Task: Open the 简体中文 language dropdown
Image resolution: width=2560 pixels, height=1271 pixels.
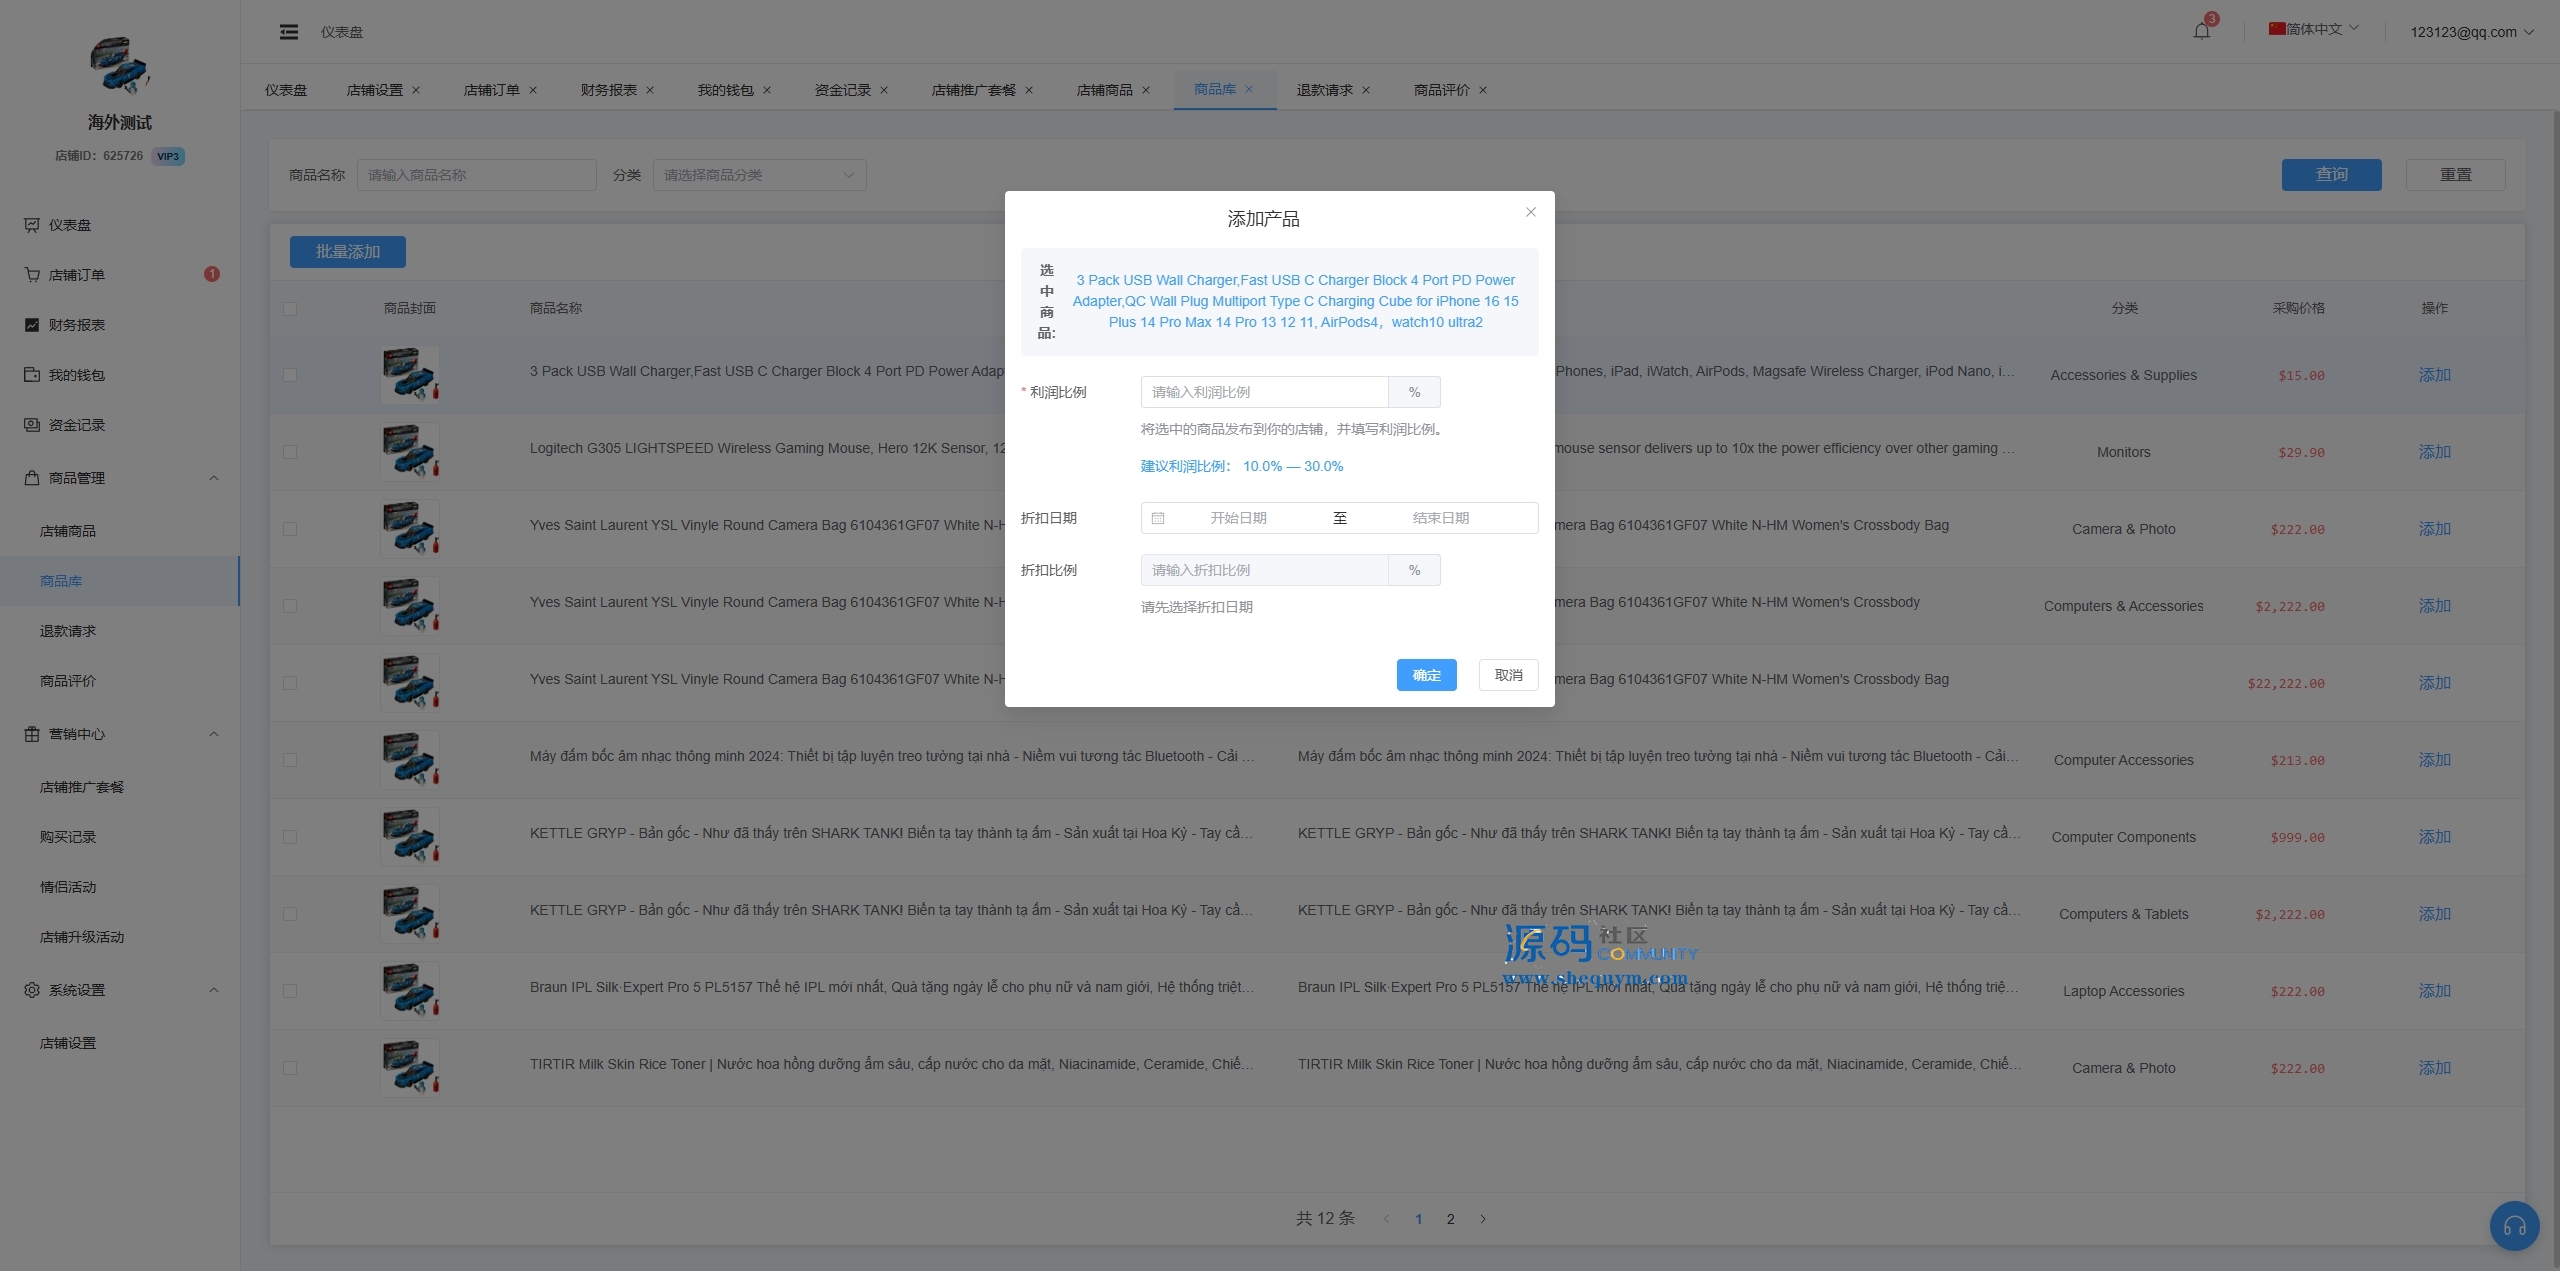Action: pyautogui.click(x=2313, y=29)
